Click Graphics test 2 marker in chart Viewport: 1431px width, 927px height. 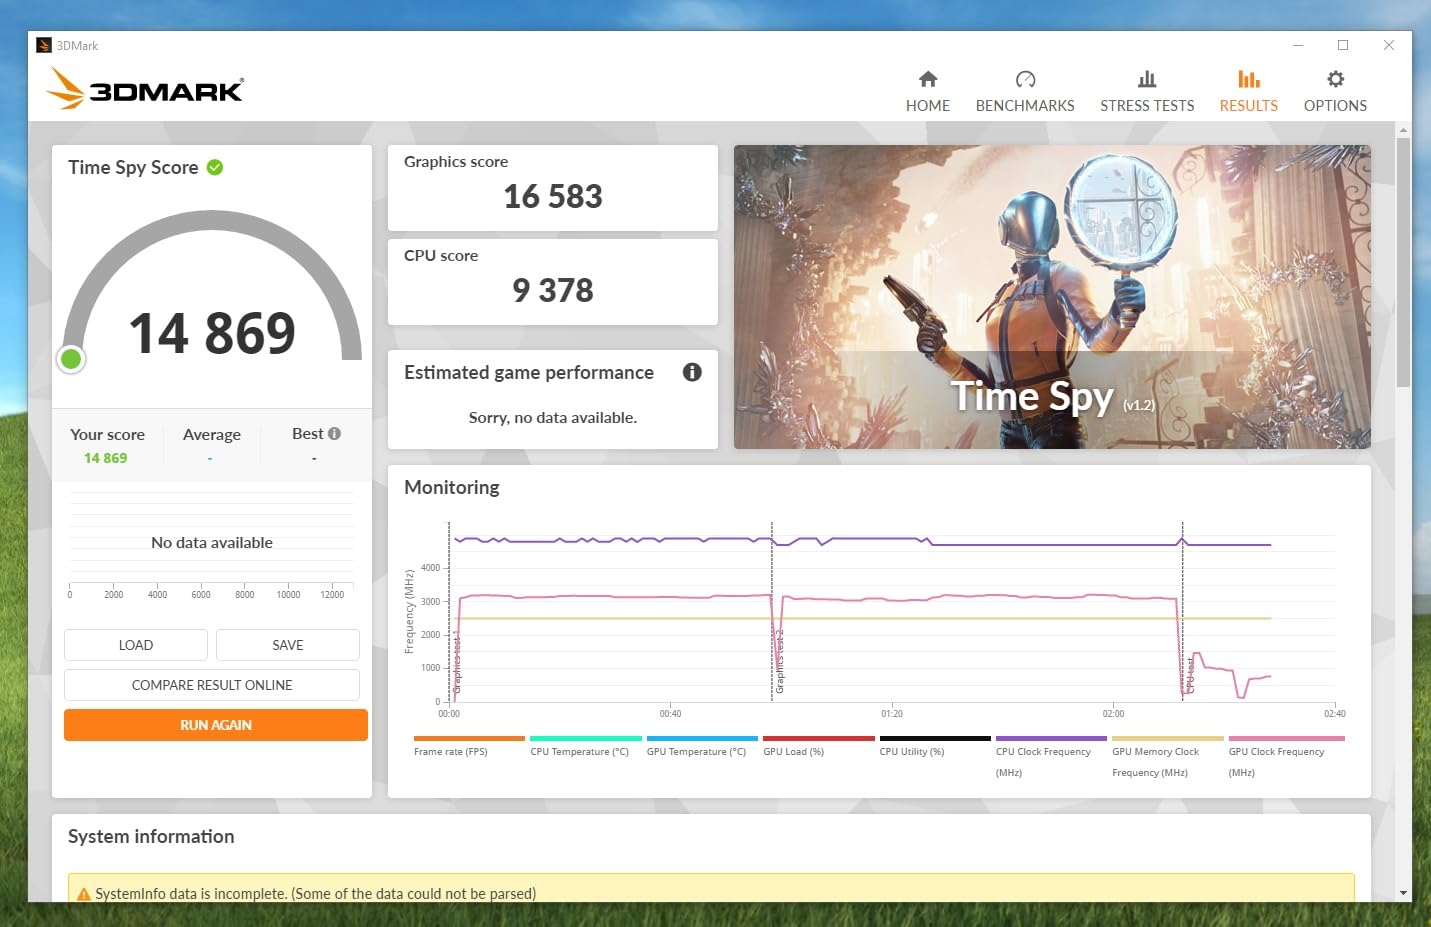tap(780, 663)
